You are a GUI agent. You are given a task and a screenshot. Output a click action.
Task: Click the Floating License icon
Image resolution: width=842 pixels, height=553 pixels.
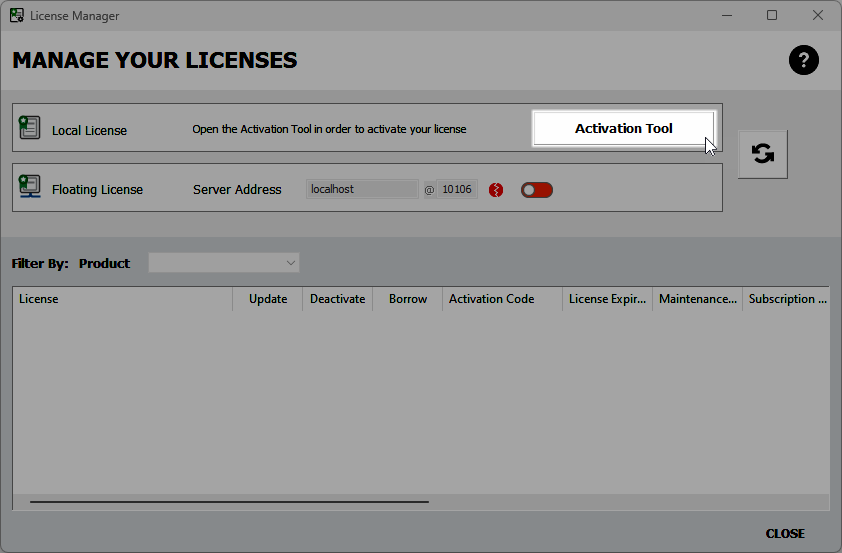(x=30, y=188)
